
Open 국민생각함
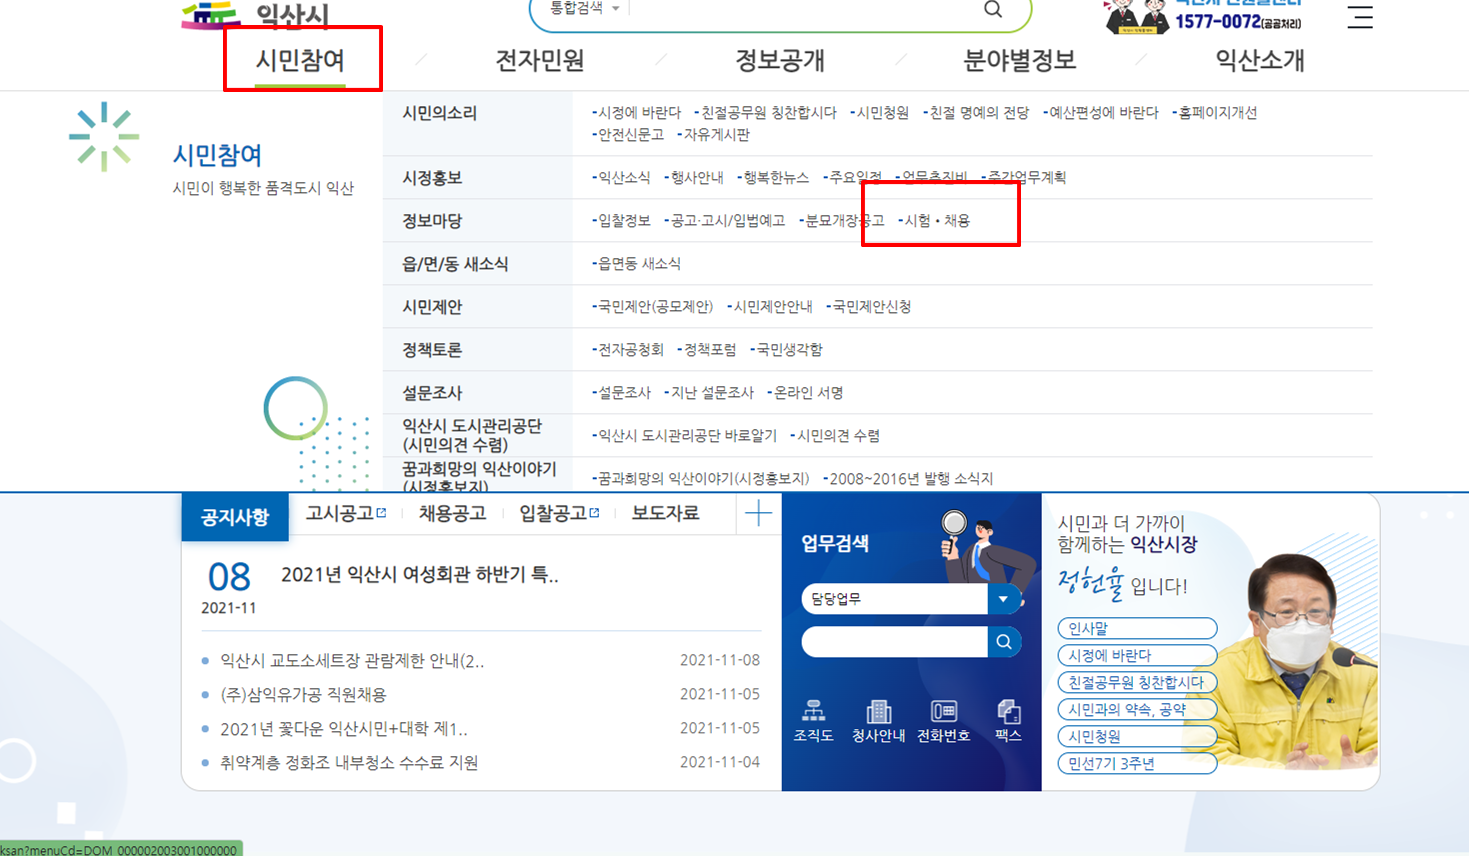(787, 350)
